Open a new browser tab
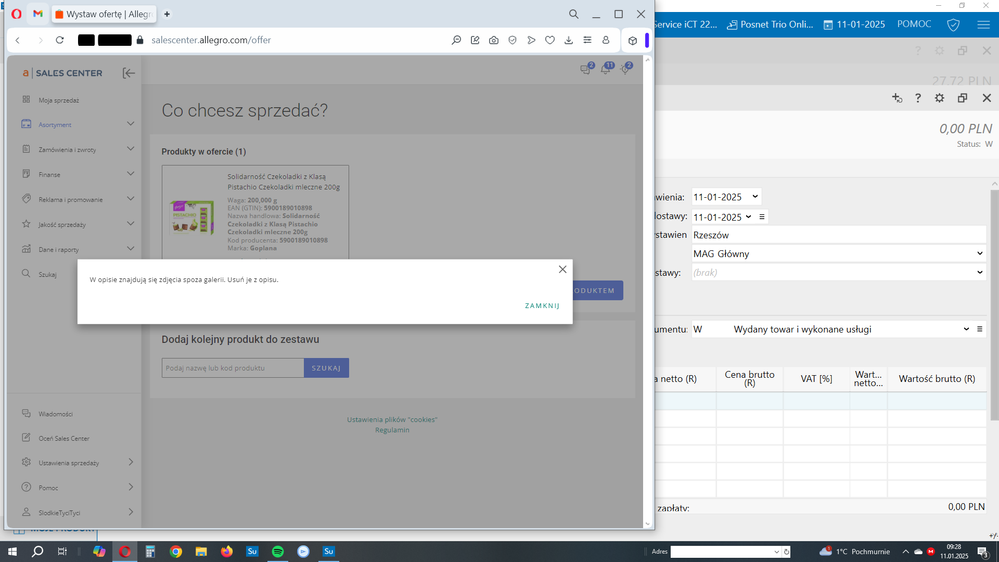Screen dimensions: 999x562 167,14
